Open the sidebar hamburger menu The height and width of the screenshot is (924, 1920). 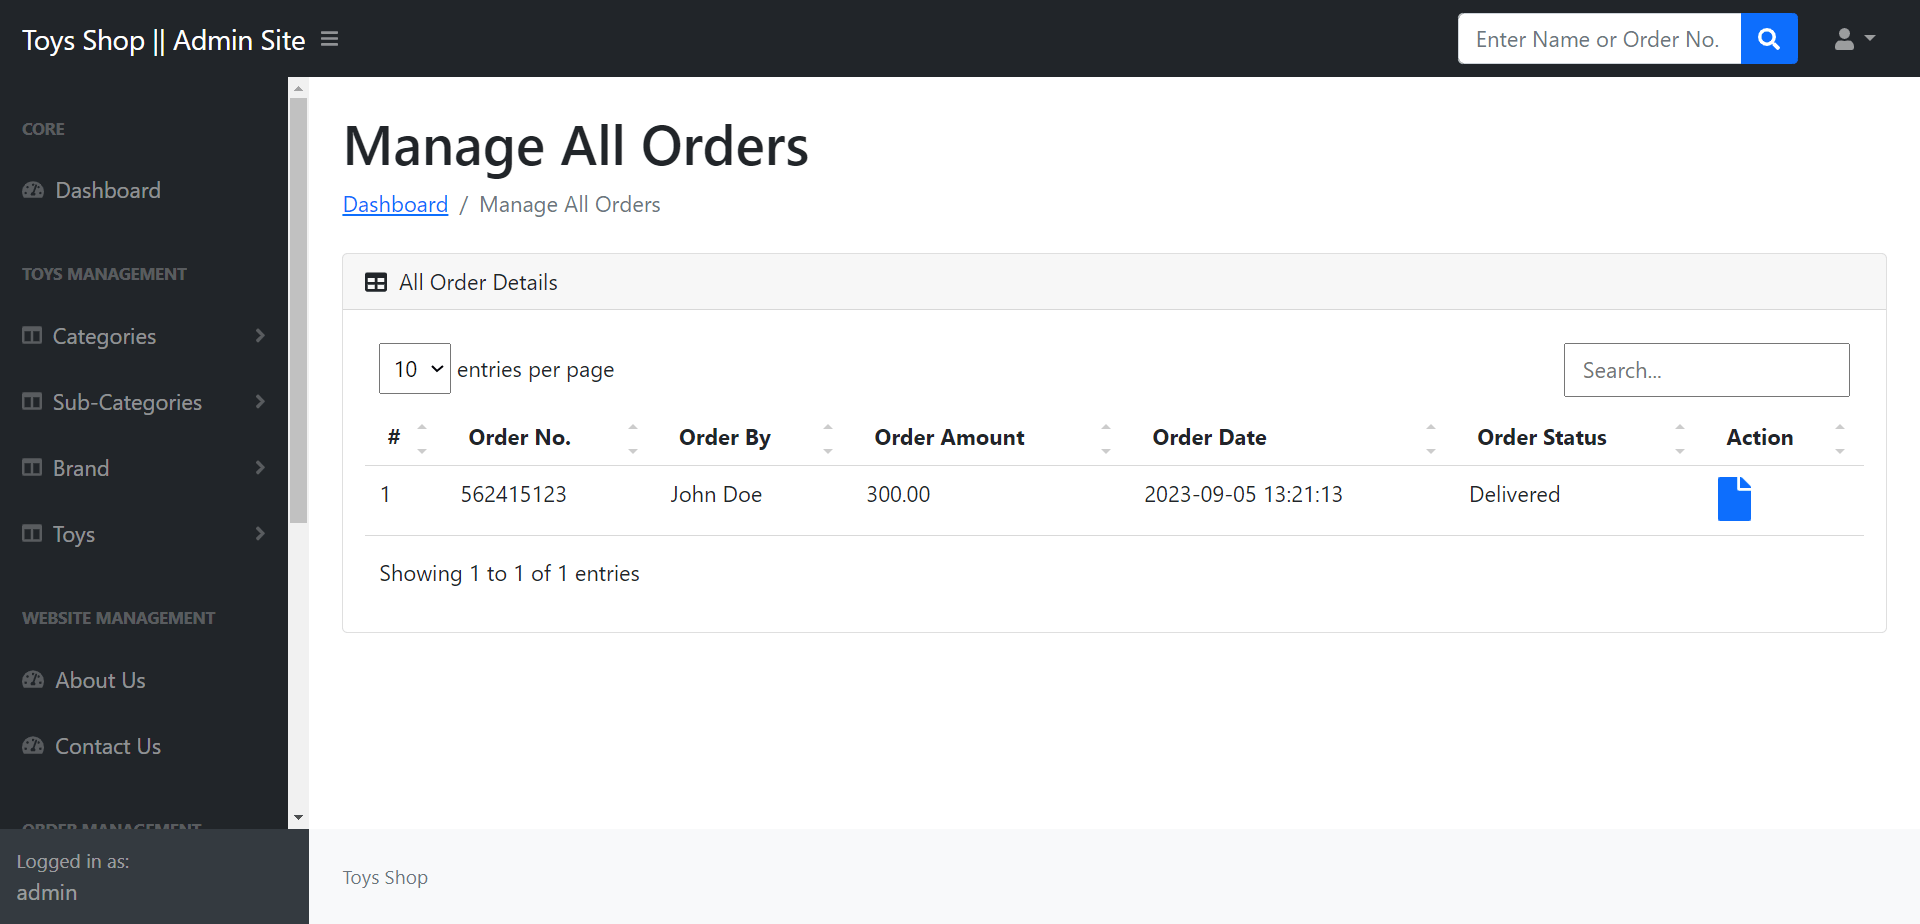coord(328,38)
